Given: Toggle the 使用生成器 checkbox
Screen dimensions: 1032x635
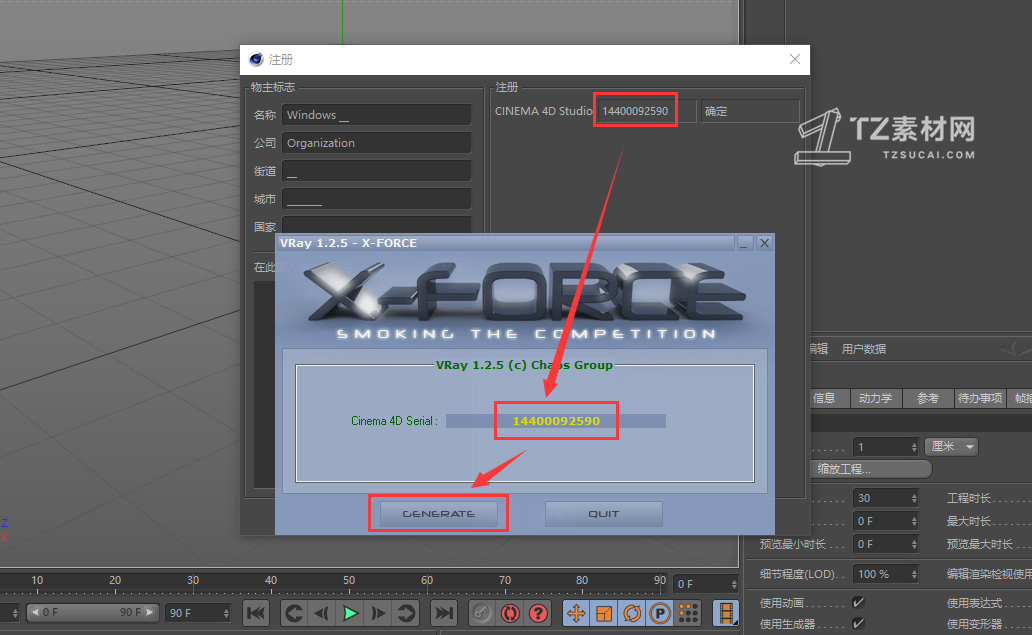Looking at the screenshot, I should click(x=858, y=622).
